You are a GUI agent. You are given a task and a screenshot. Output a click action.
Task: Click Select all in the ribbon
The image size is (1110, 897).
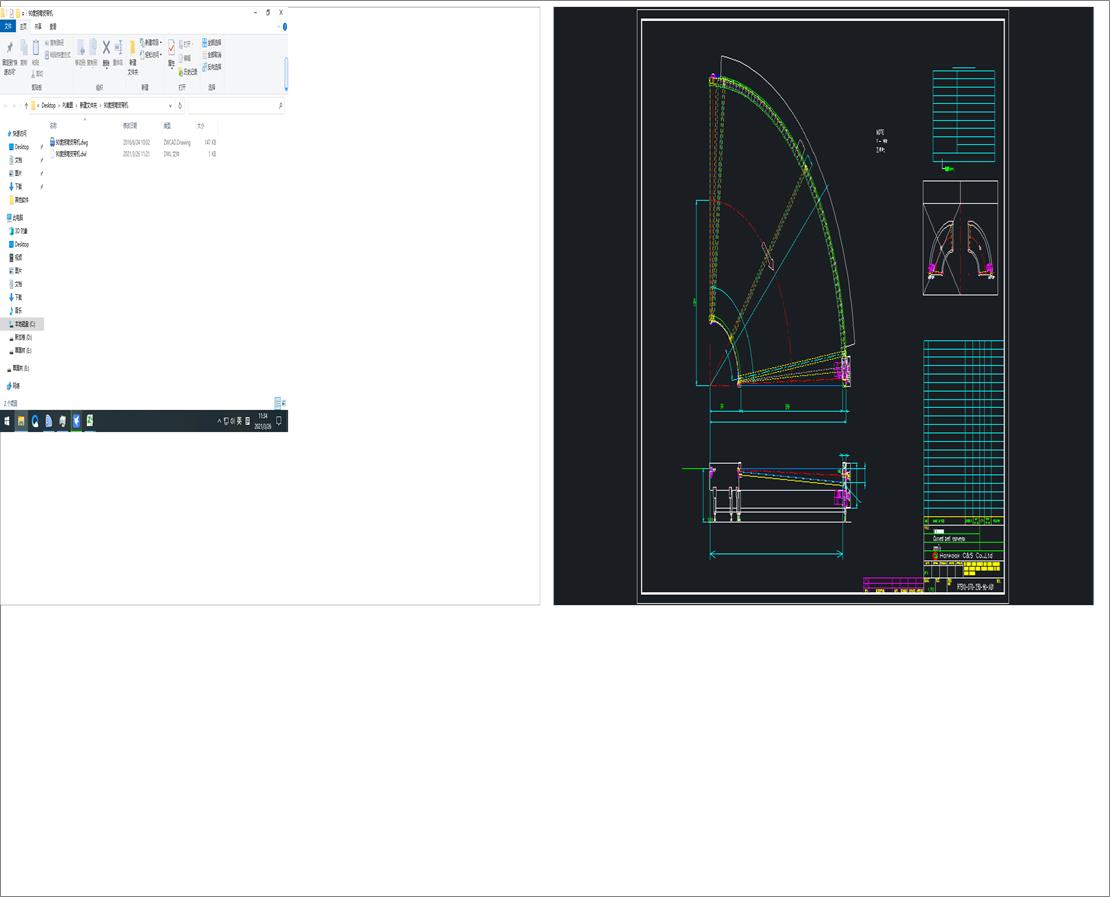(212, 43)
